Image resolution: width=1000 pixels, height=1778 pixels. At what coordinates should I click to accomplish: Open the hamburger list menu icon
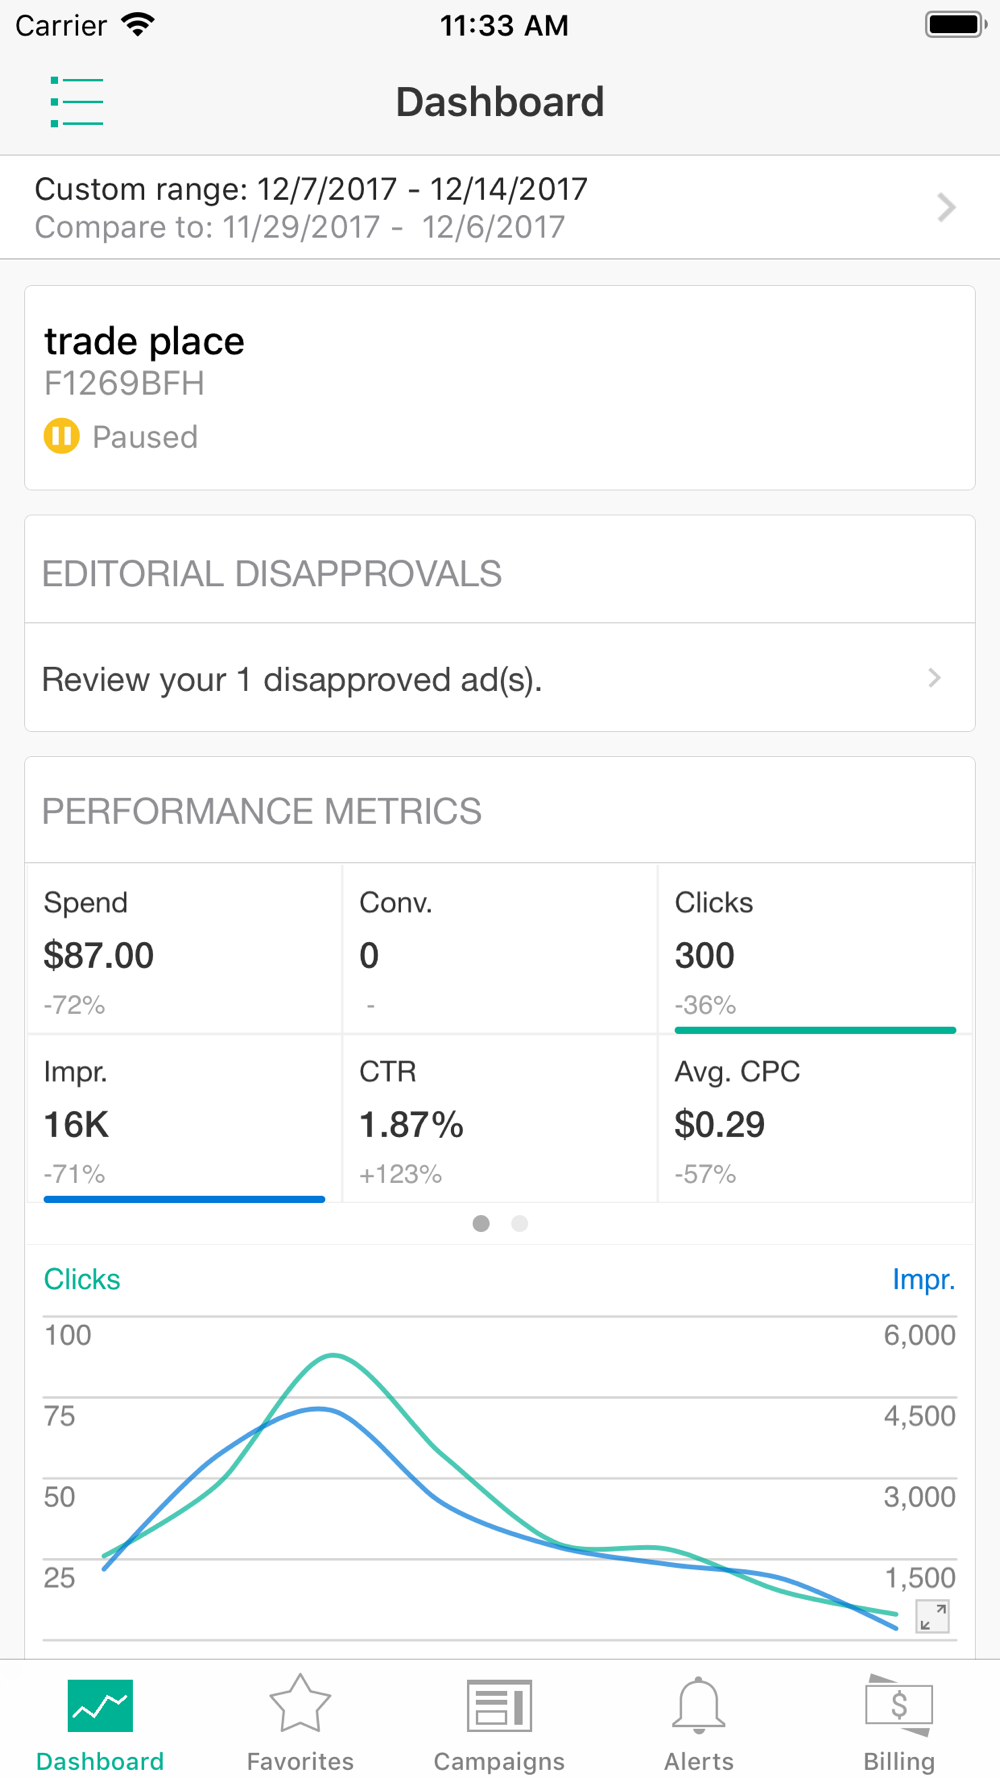77,102
